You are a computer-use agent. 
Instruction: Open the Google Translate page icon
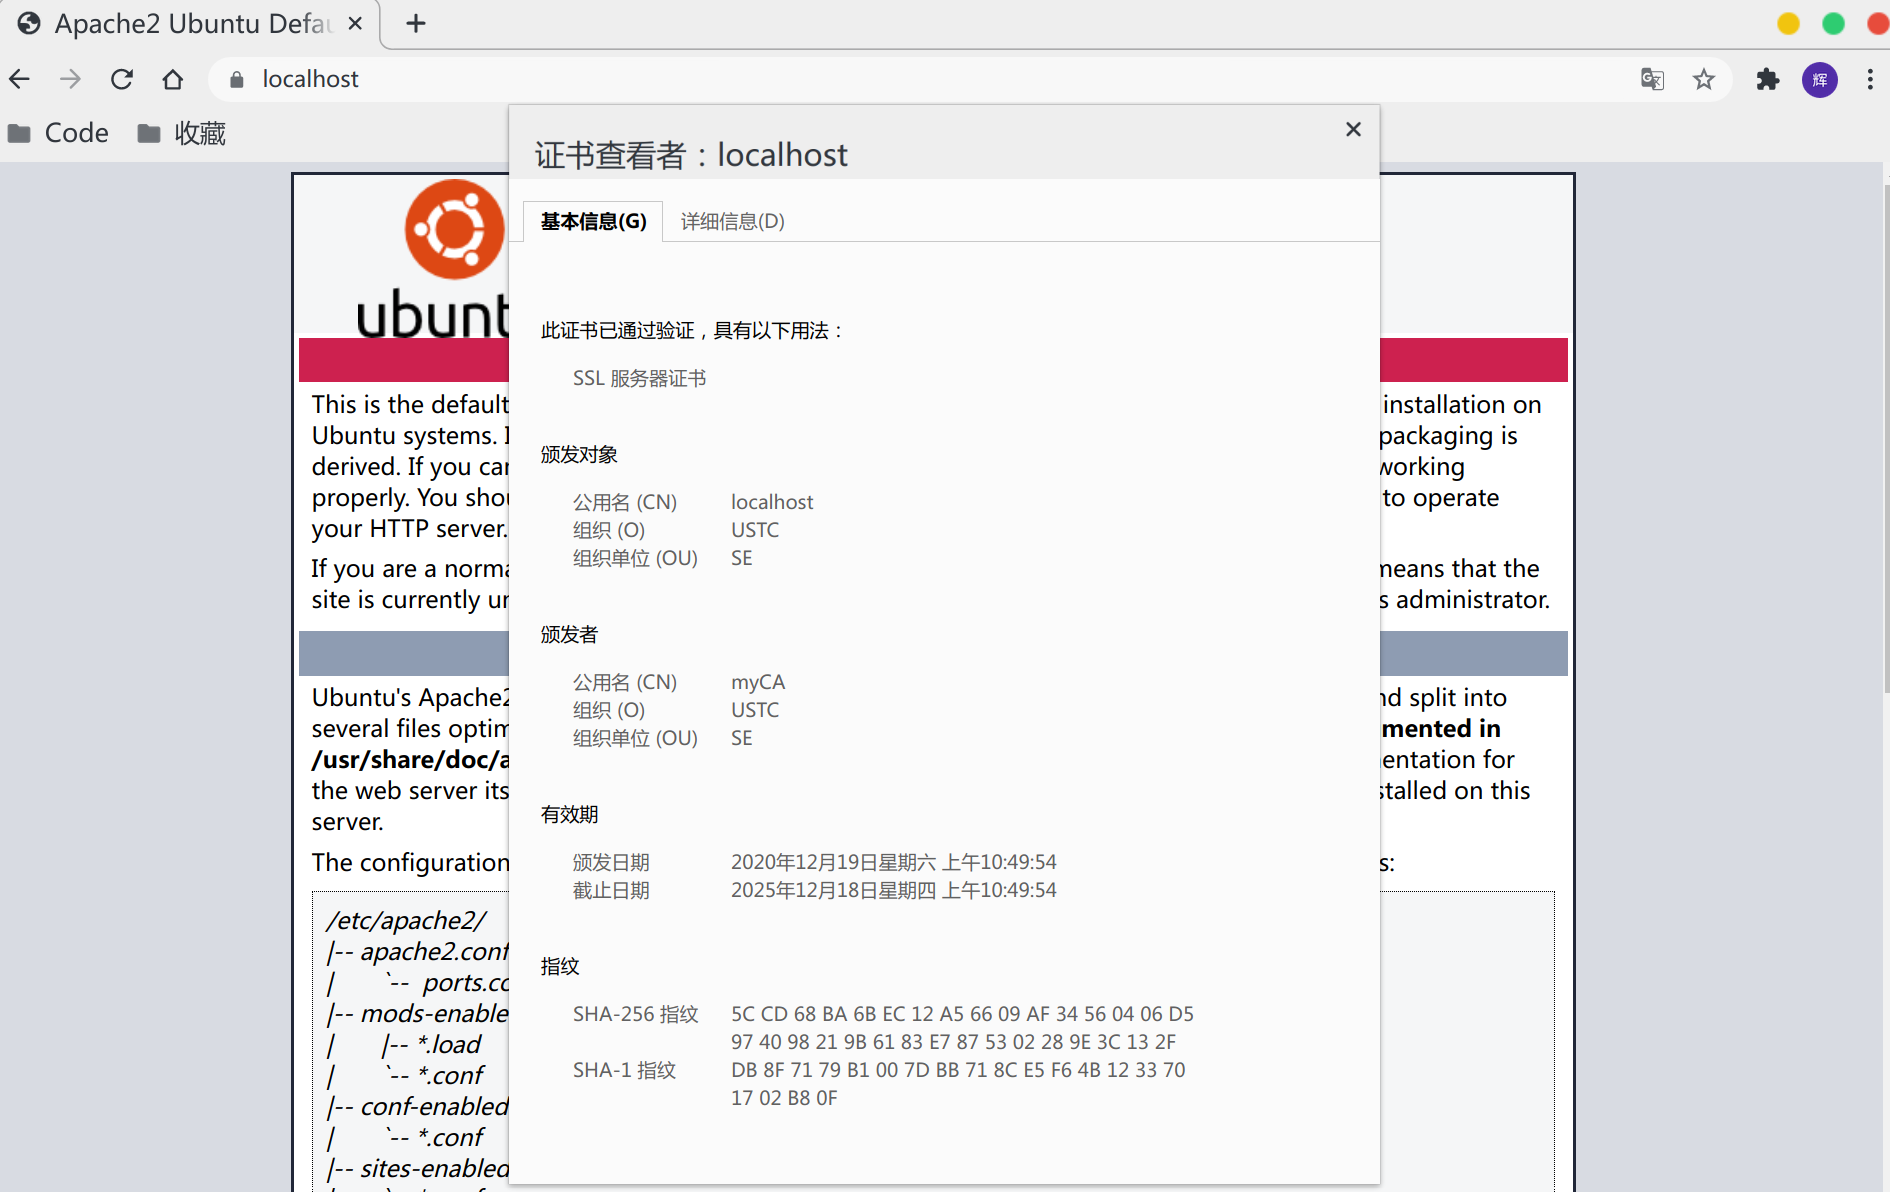click(1652, 79)
